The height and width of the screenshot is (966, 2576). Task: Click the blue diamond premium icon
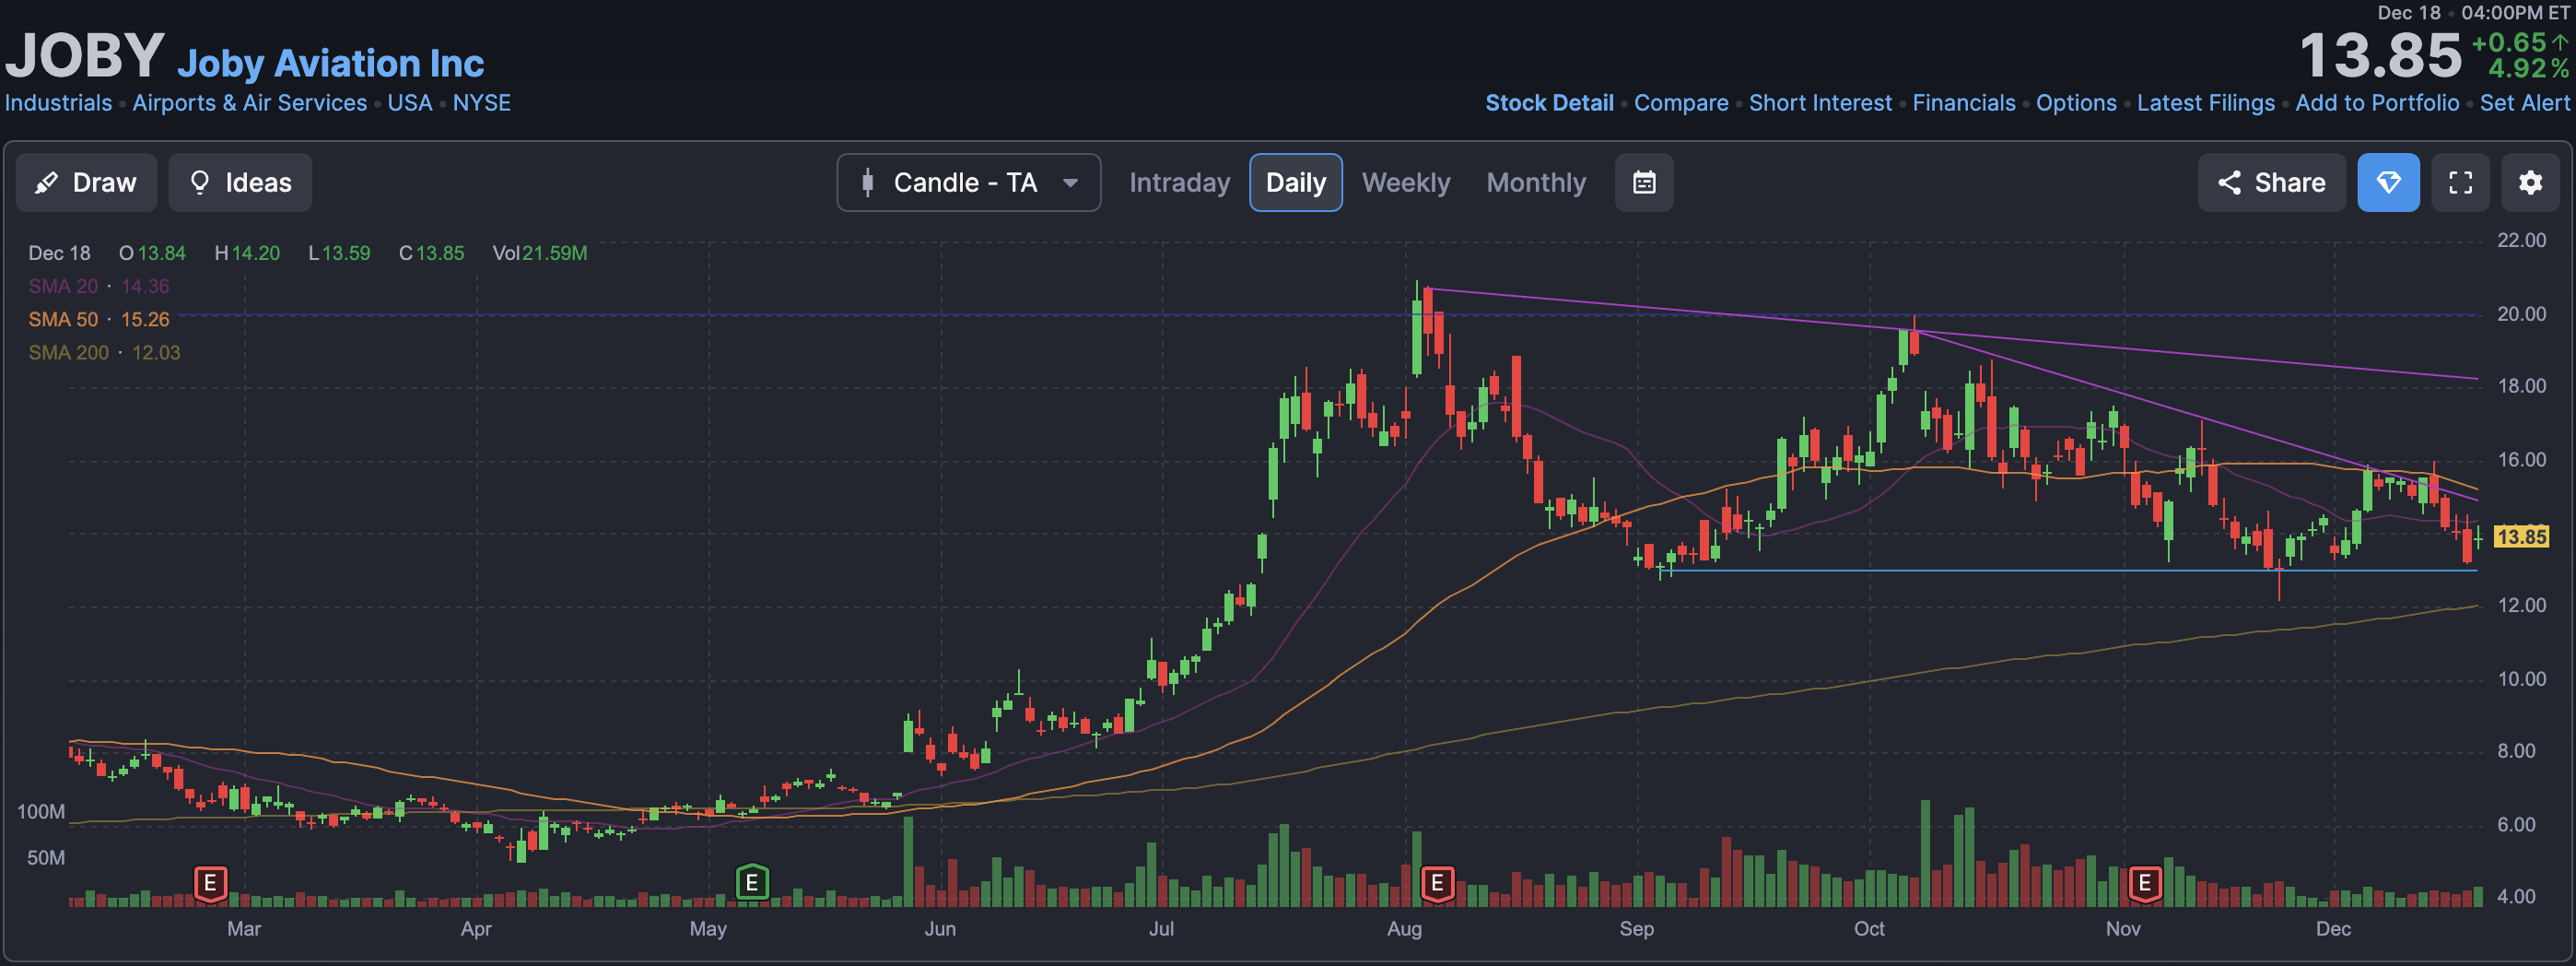[2388, 182]
